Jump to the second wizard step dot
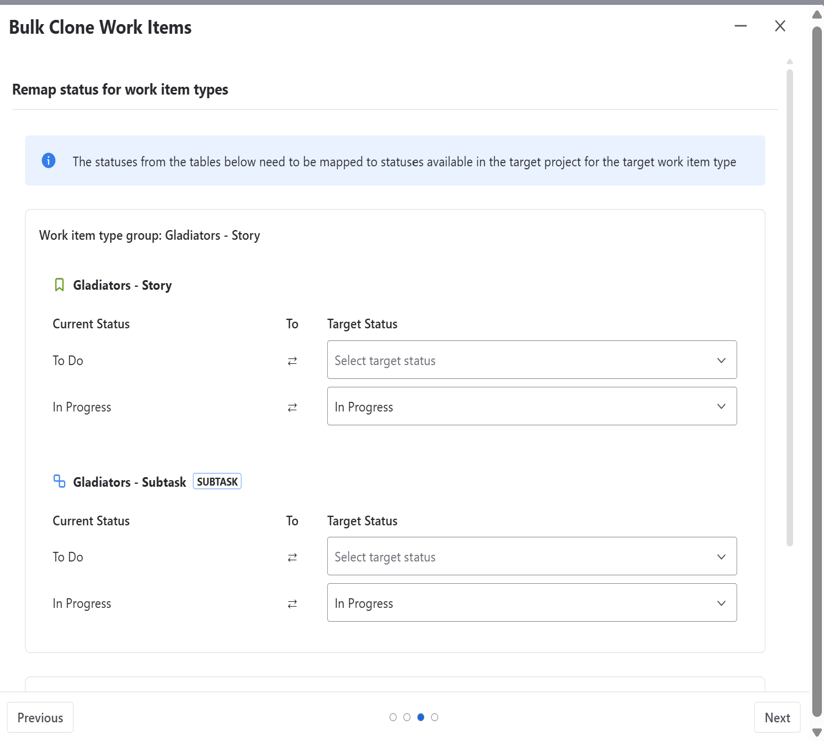 407,717
